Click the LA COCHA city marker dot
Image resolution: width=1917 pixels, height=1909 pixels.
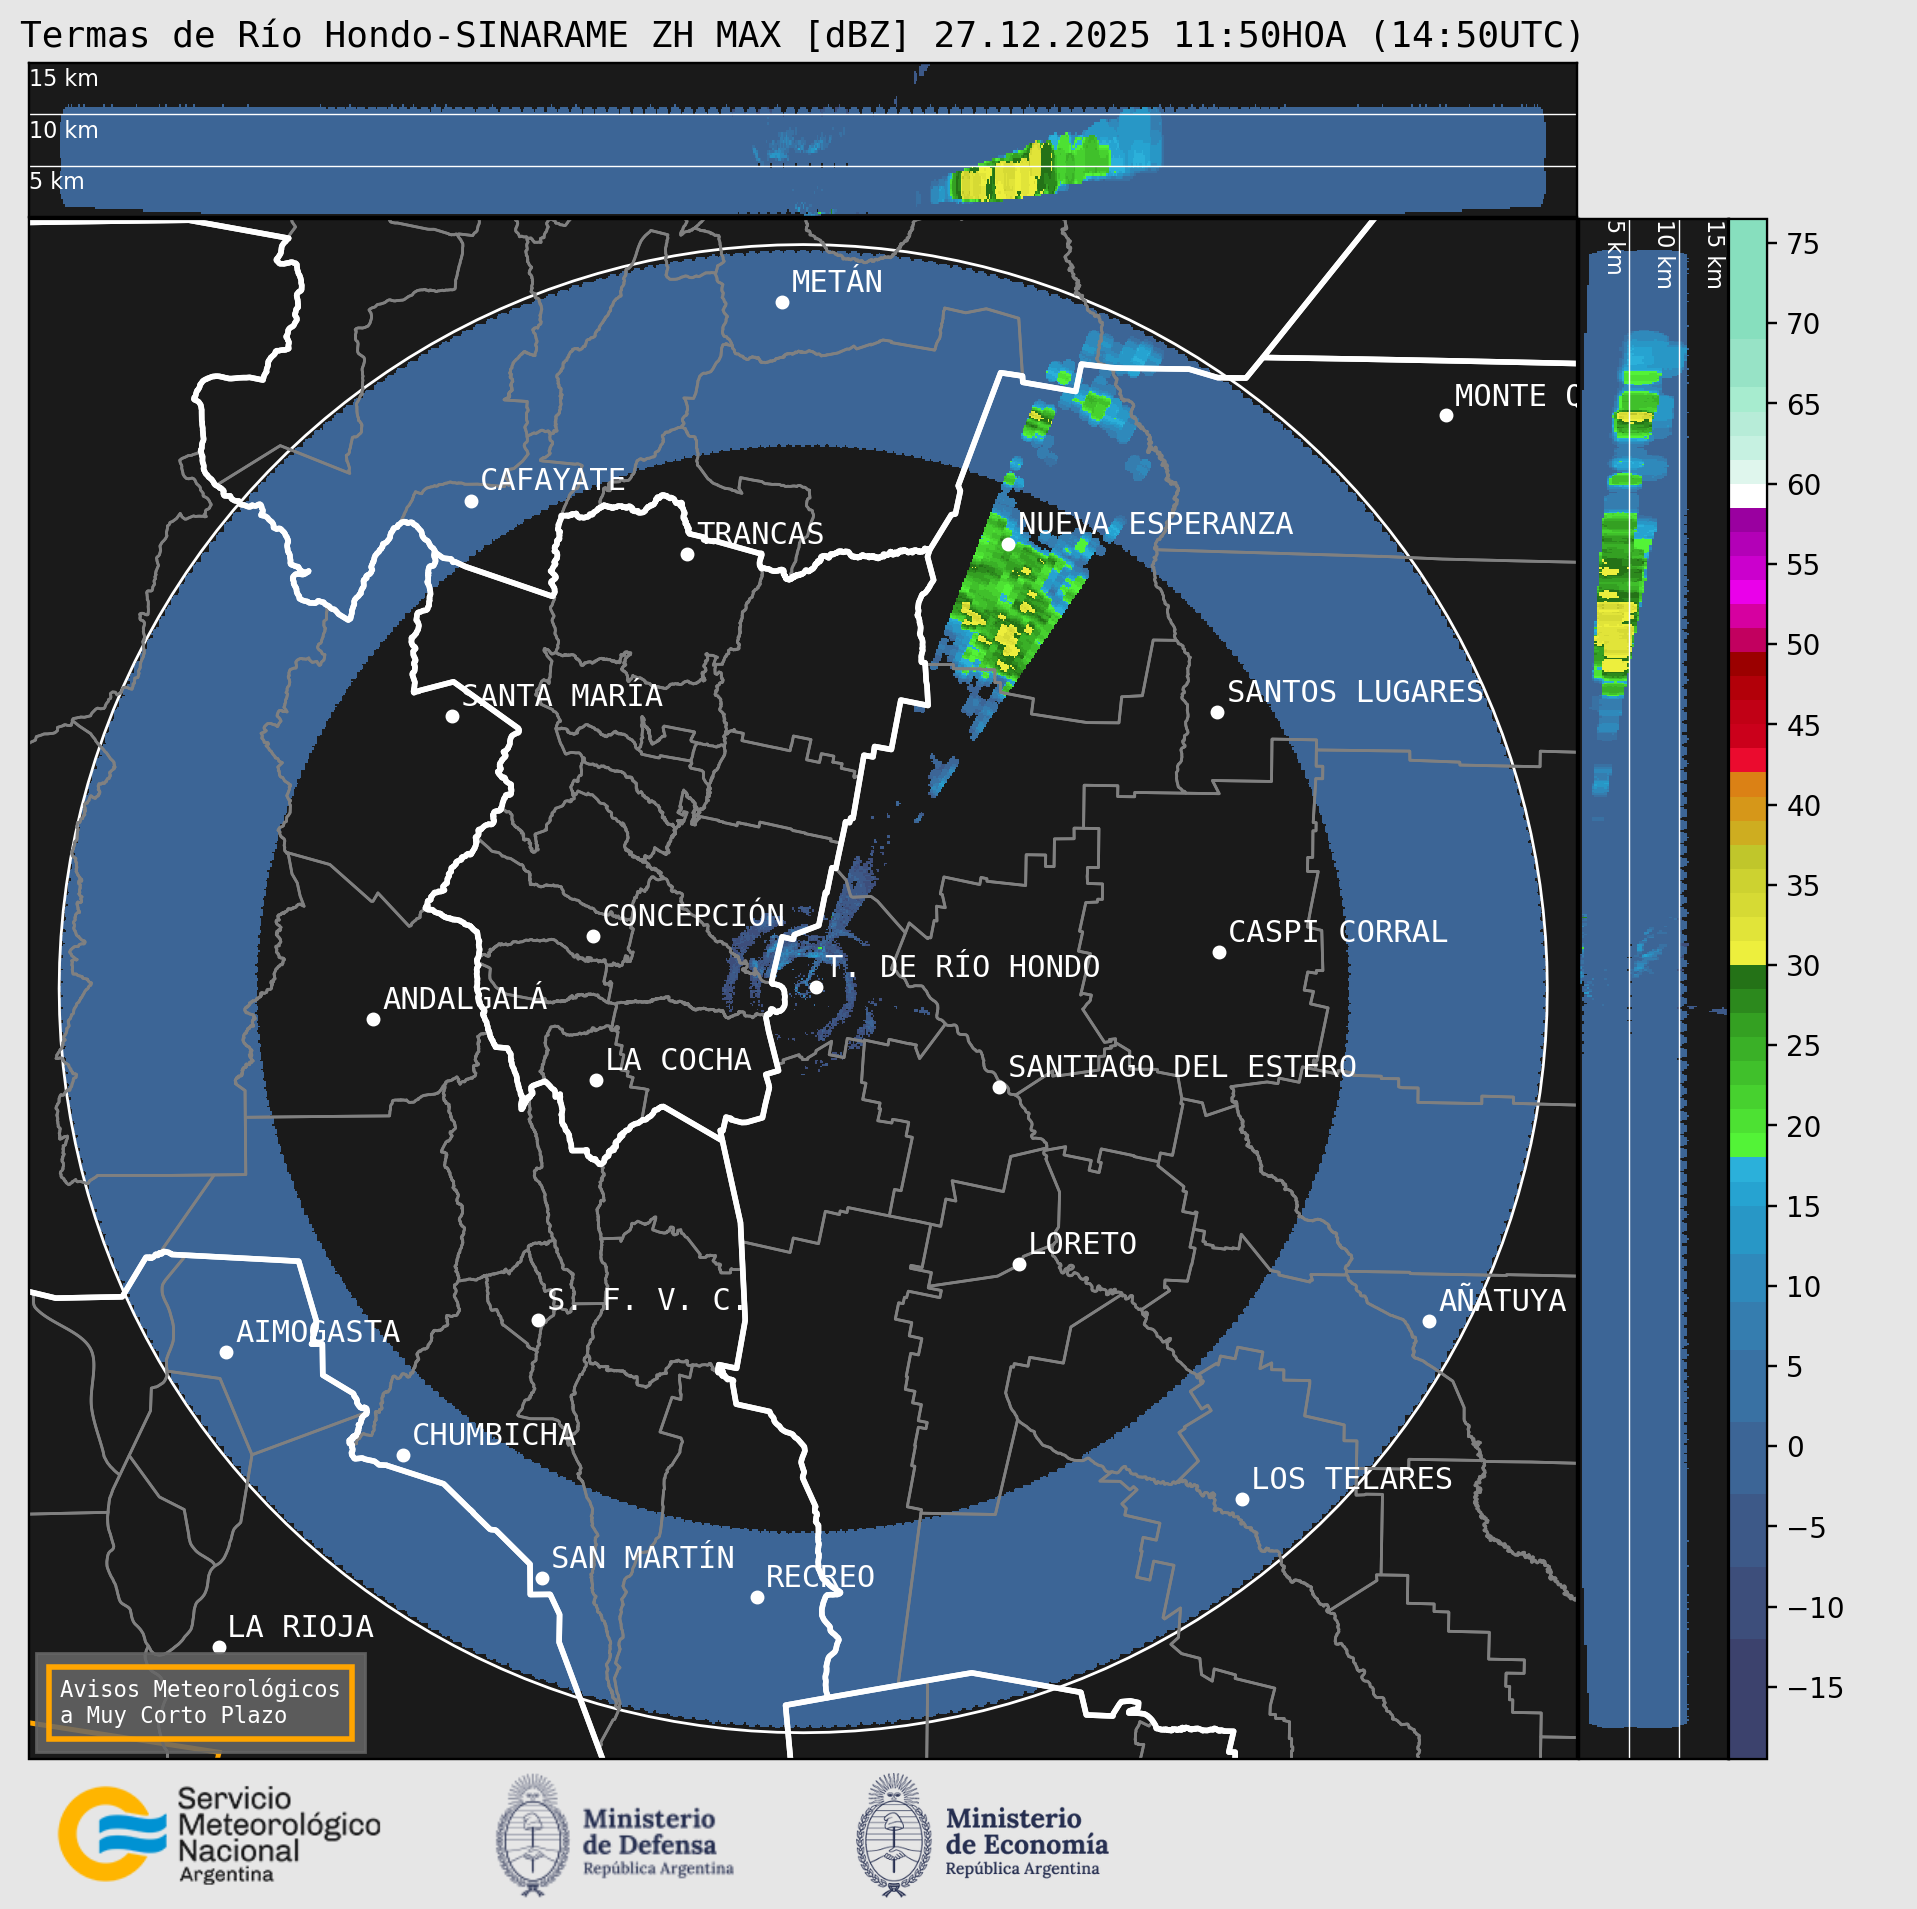(x=596, y=1080)
